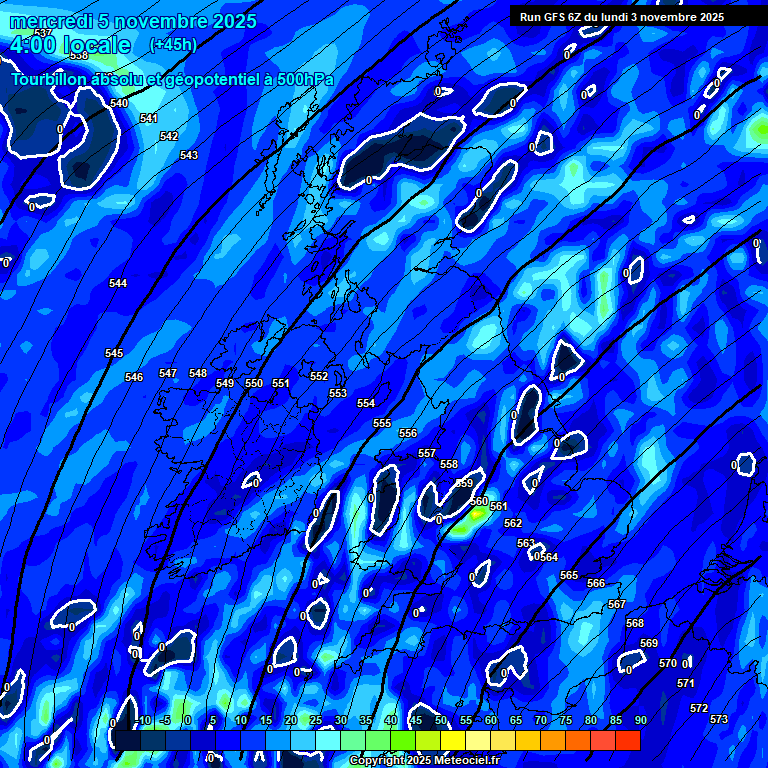Click the 565 contour label
Image resolution: width=768 pixels, height=768 pixels.
pyautogui.click(x=569, y=575)
